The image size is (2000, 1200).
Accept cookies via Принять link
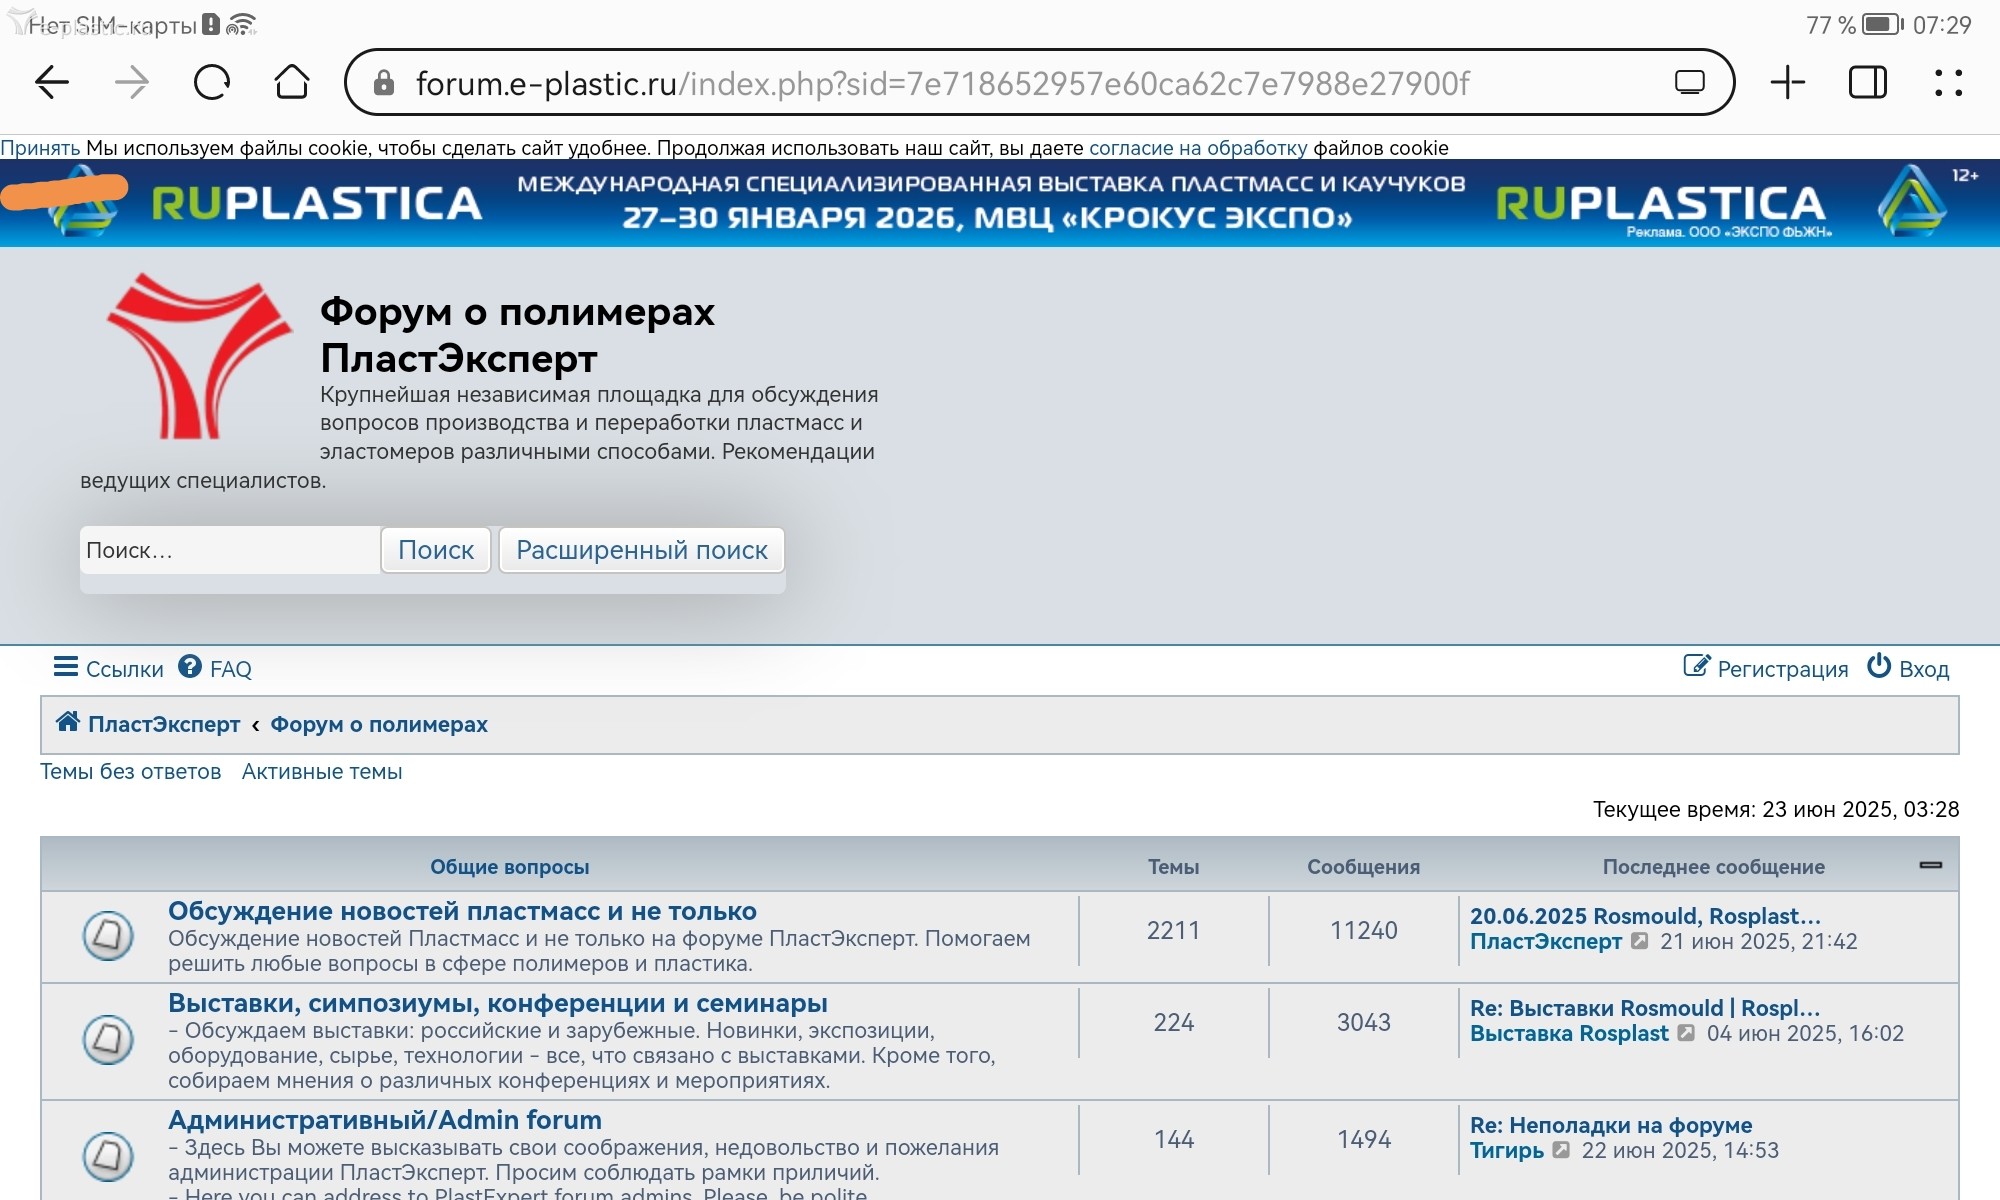coord(40,148)
